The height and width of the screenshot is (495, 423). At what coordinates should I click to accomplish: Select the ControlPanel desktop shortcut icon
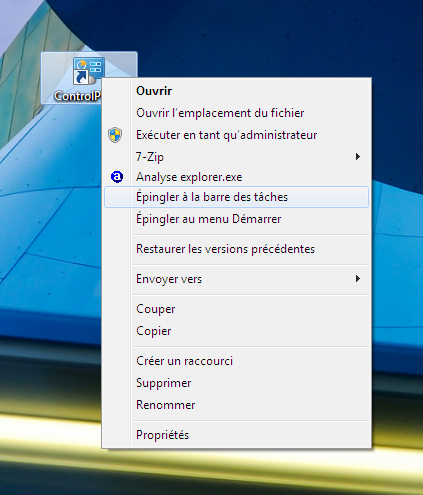point(89,71)
